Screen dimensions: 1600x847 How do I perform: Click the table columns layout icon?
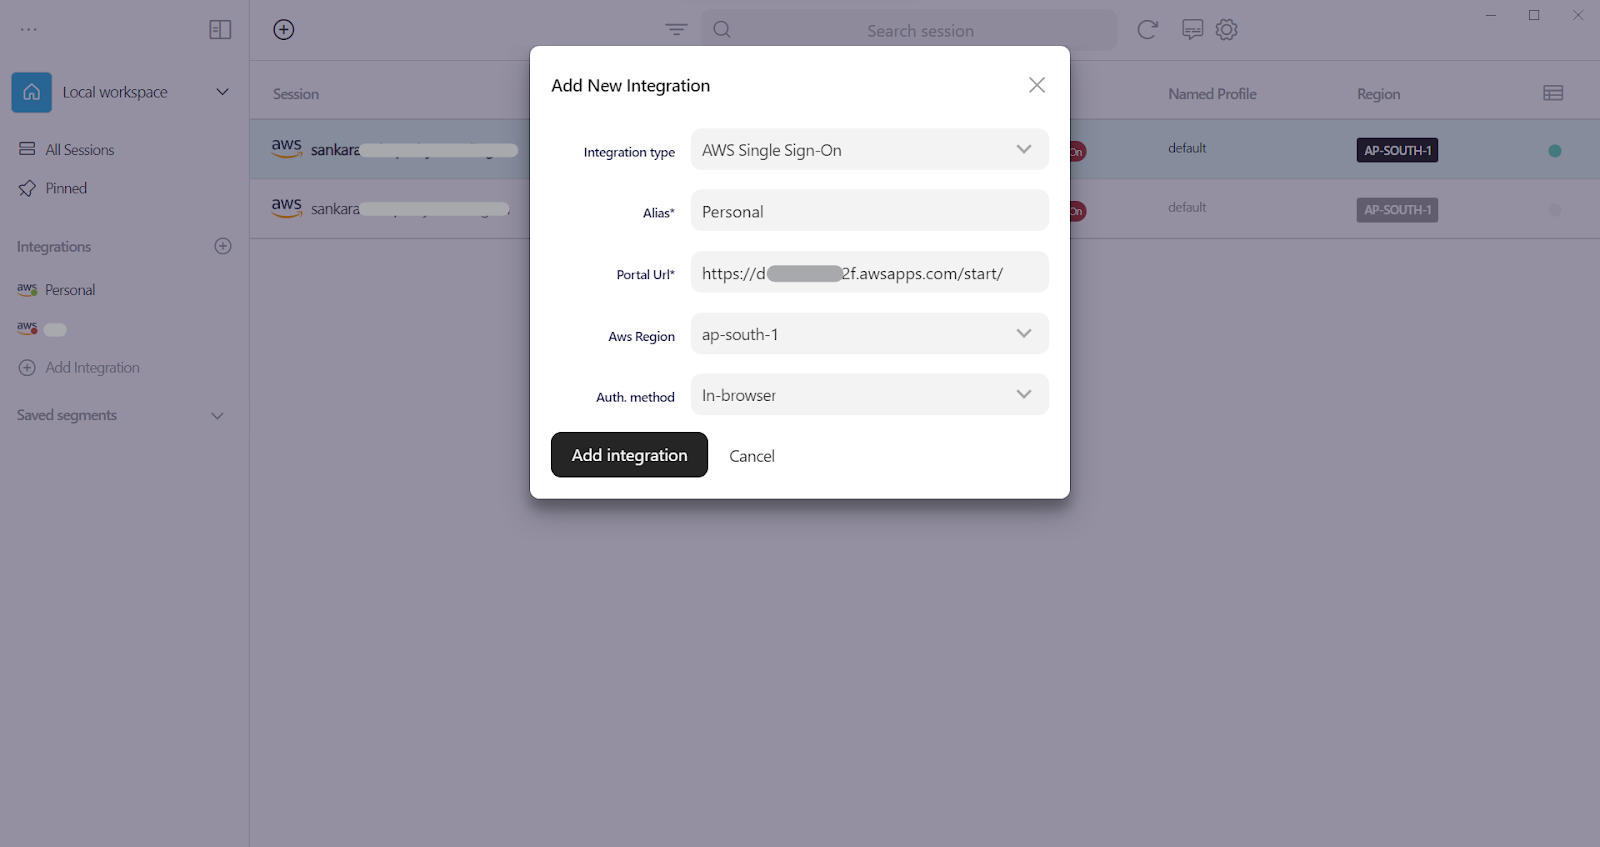pos(1553,93)
